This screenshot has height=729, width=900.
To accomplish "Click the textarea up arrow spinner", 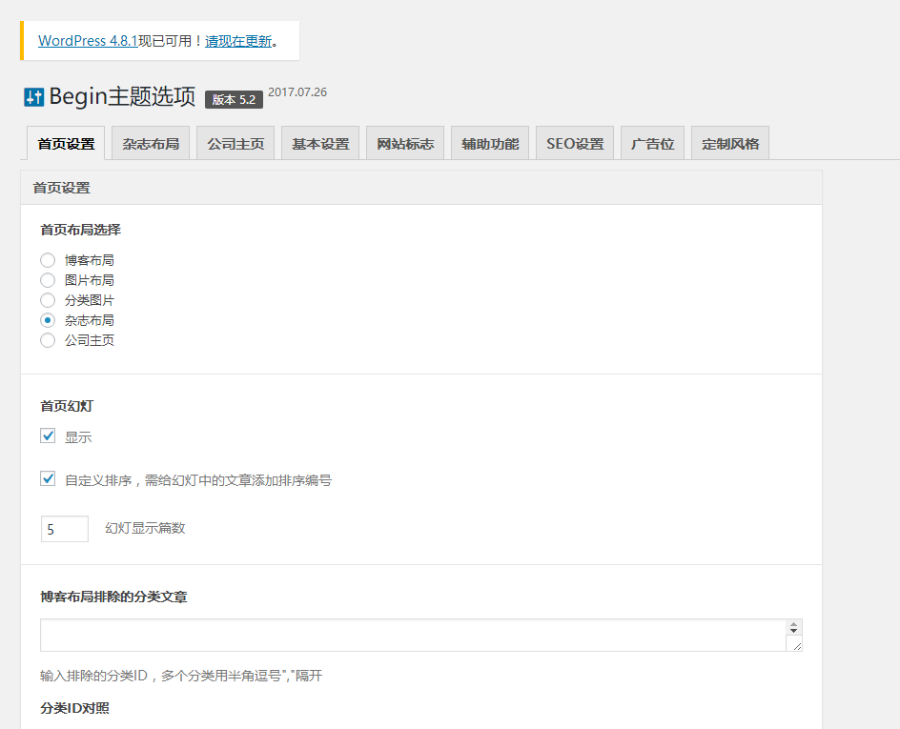I will pyautogui.click(x=793, y=625).
